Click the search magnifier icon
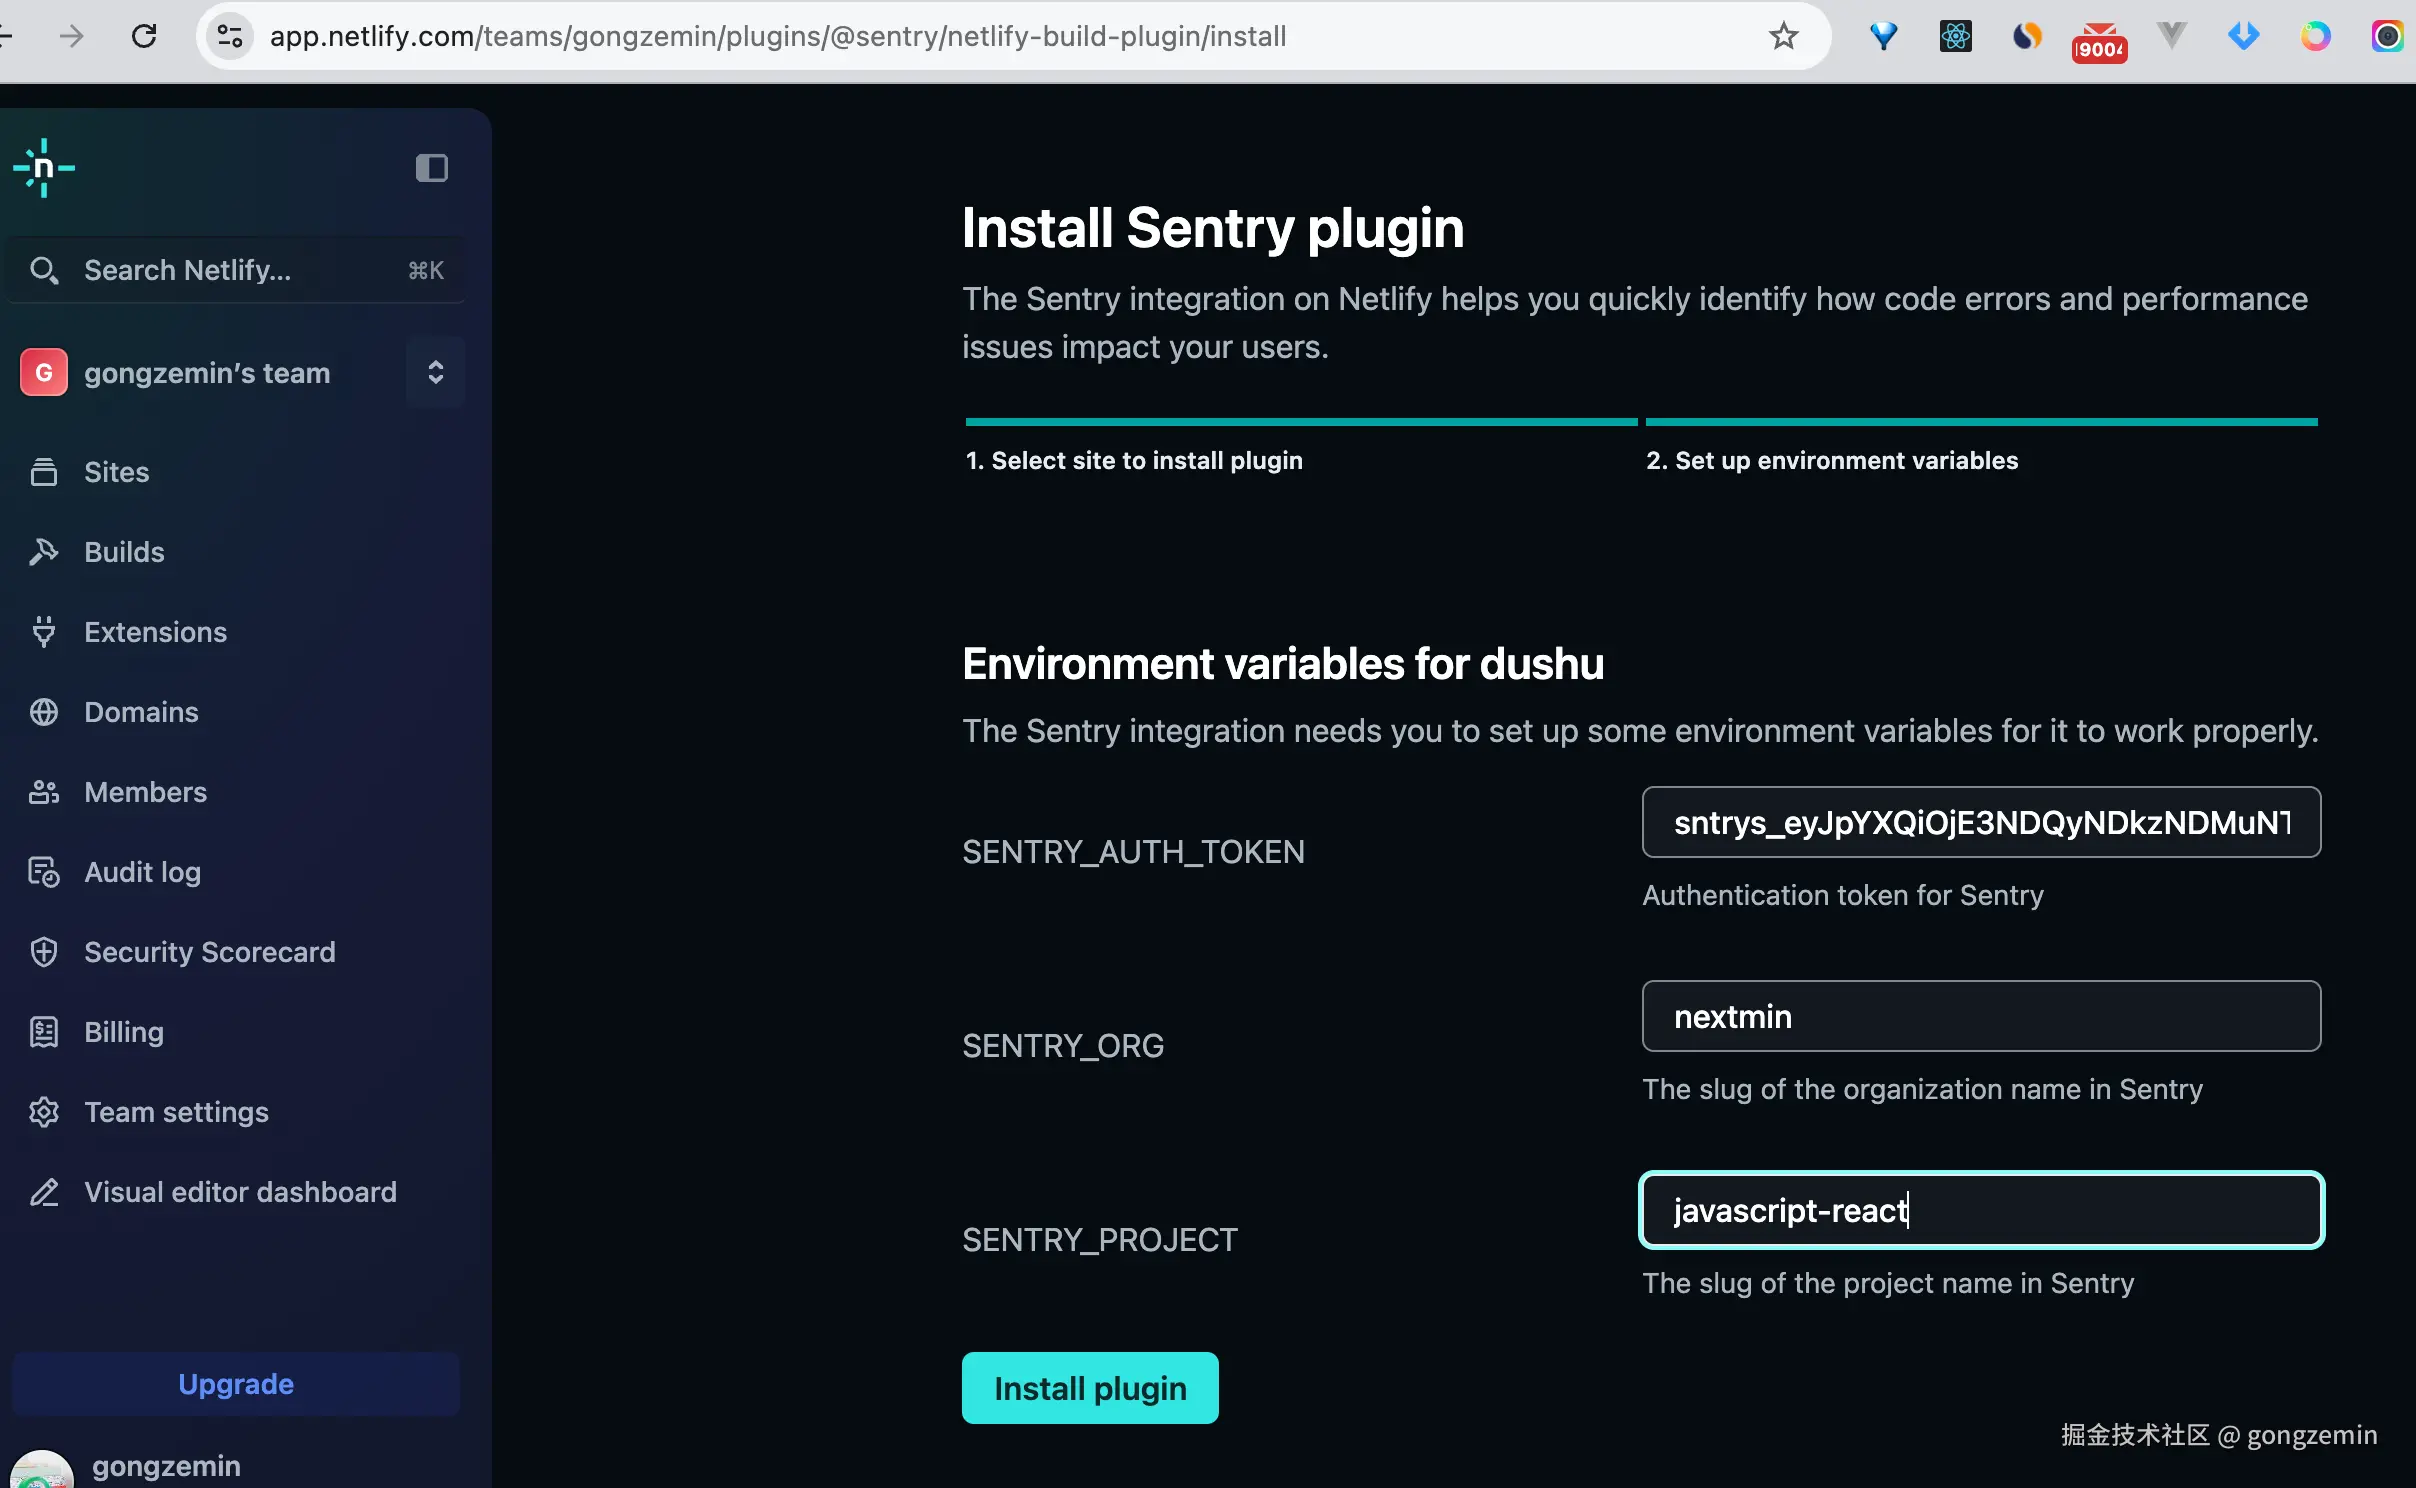The height and width of the screenshot is (1488, 2416). pyautogui.click(x=43, y=270)
